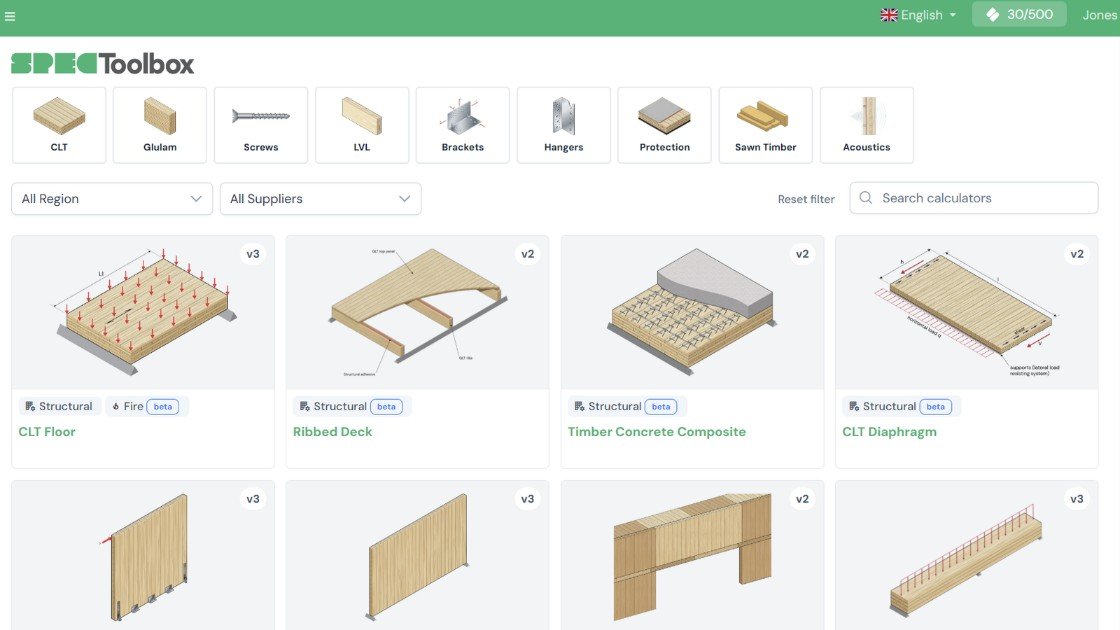Click the v3 badge on CLT Floor
Viewport: 1120px width, 630px height.
tap(253, 254)
